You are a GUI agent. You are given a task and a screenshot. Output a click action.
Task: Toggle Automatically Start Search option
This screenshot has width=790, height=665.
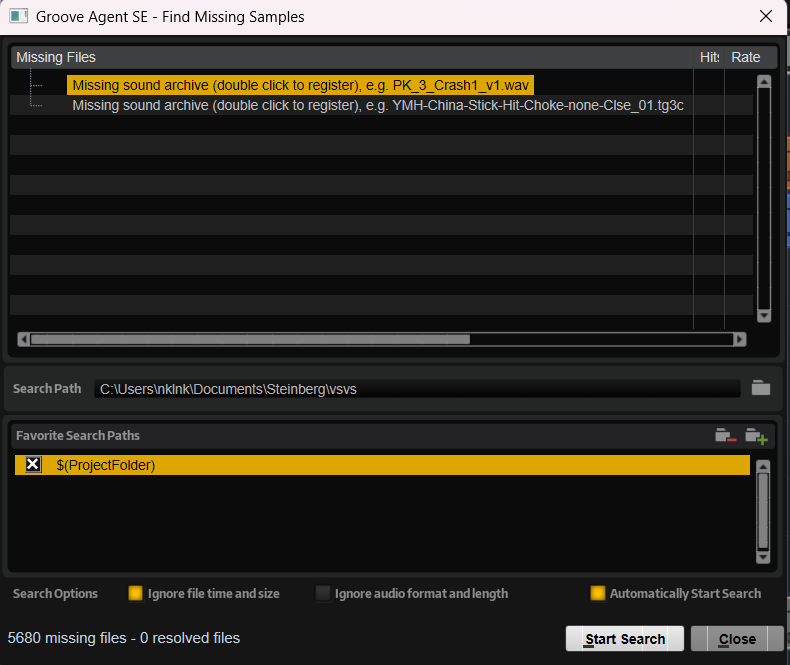pyautogui.click(x=598, y=593)
